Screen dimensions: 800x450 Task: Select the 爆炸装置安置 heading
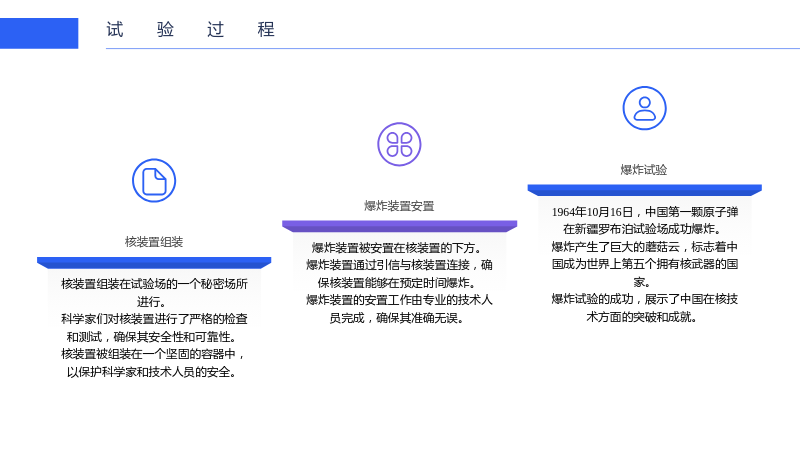point(399,206)
